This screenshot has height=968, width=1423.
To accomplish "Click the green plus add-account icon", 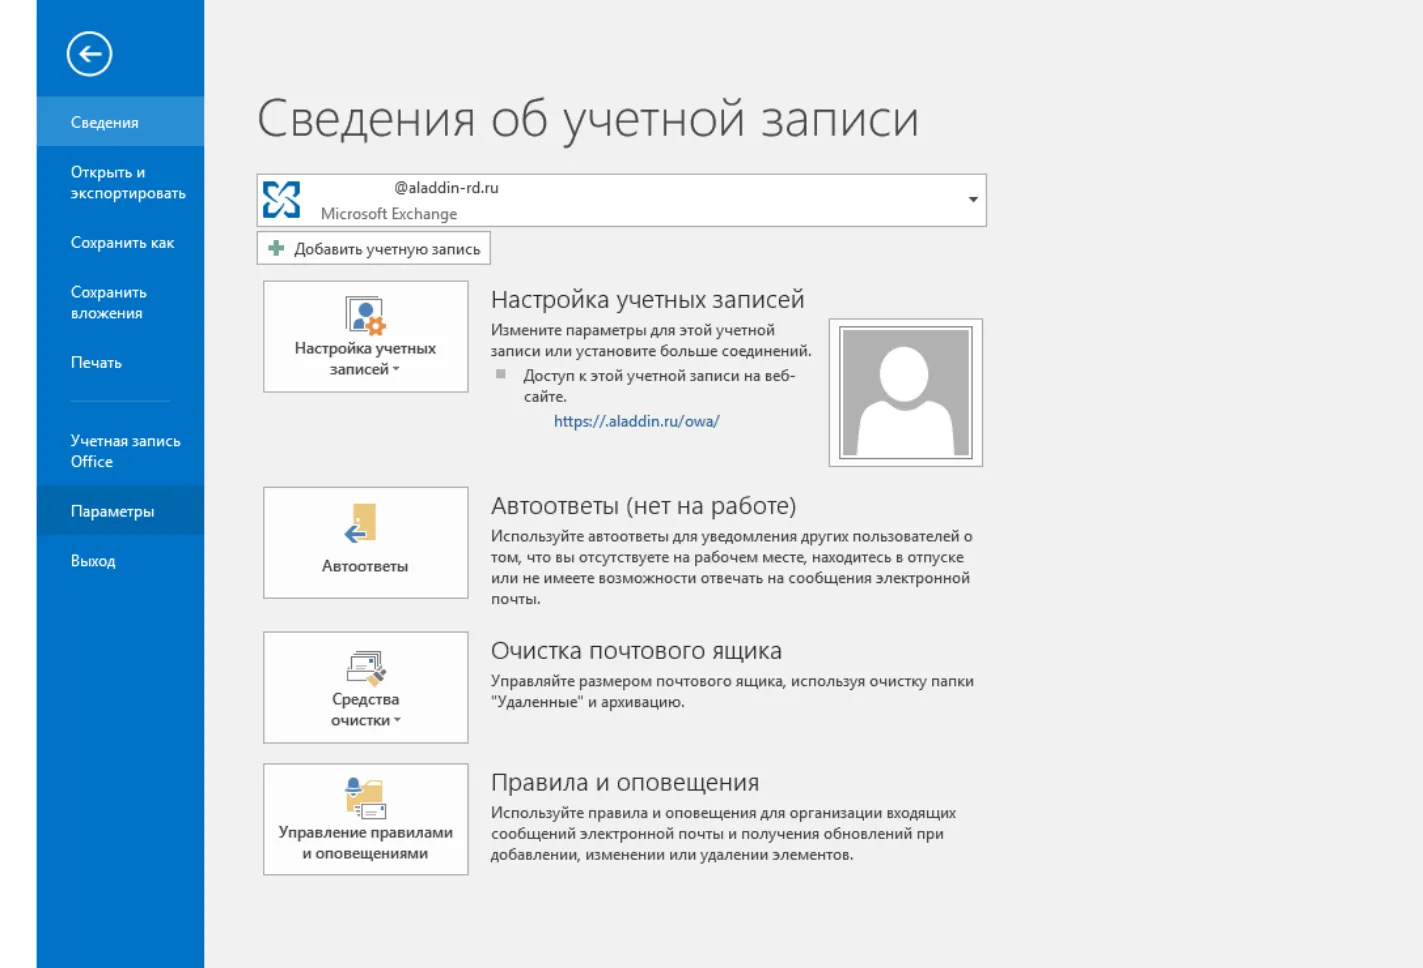I will coord(276,248).
